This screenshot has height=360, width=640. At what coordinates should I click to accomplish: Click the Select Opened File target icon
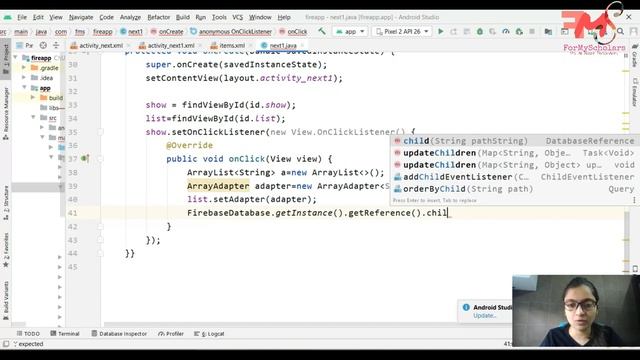[43, 45]
